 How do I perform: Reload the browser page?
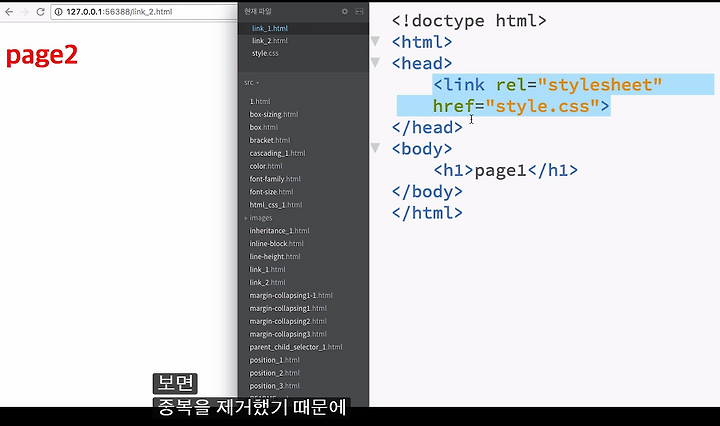(40, 11)
